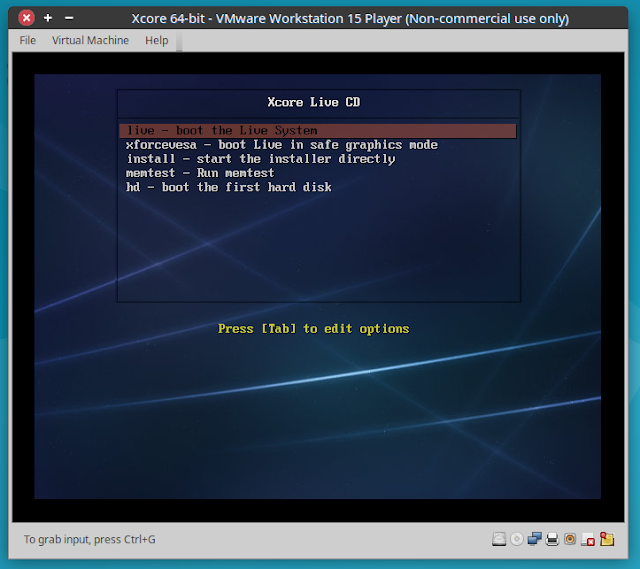Maximize window with the plus button
The height and width of the screenshot is (569, 640).
coord(48,18)
